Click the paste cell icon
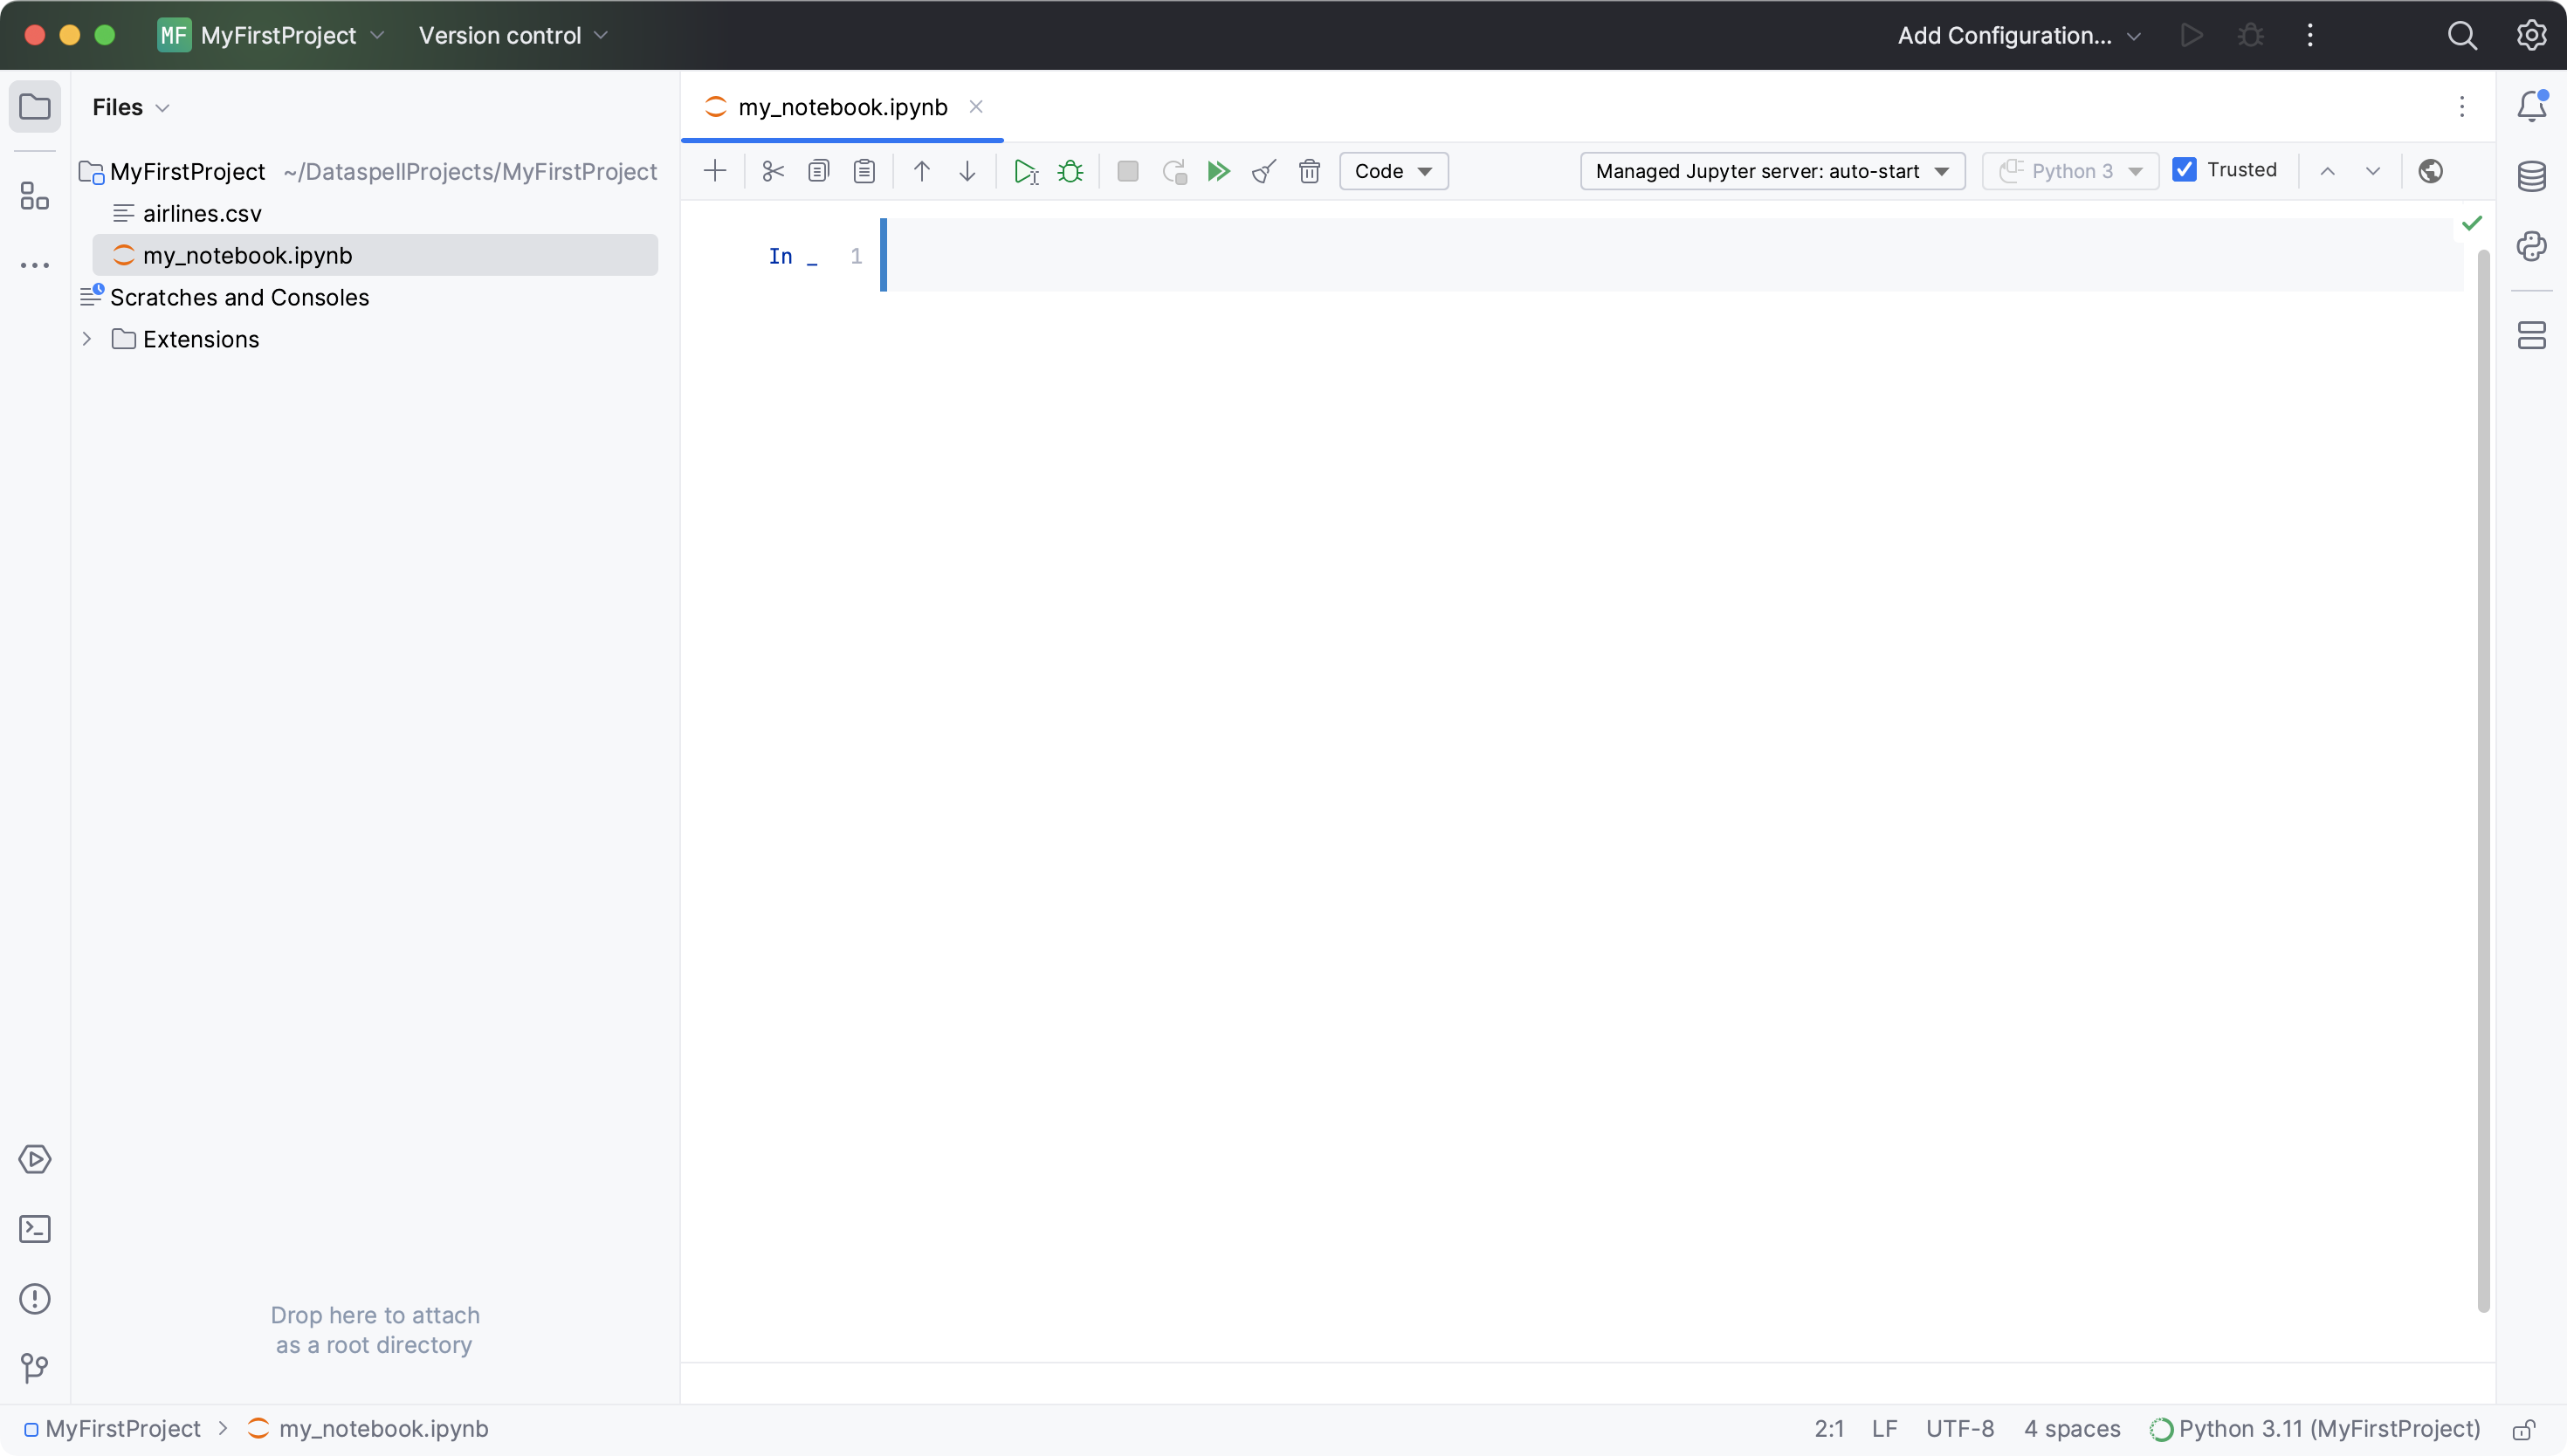The width and height of the screenshot is (2567, 1456). click(865, 169)
